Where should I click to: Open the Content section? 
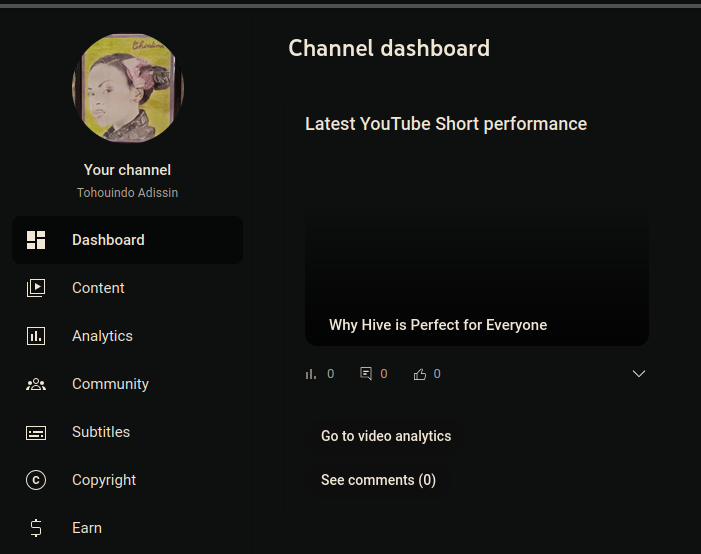click(127, 288)
